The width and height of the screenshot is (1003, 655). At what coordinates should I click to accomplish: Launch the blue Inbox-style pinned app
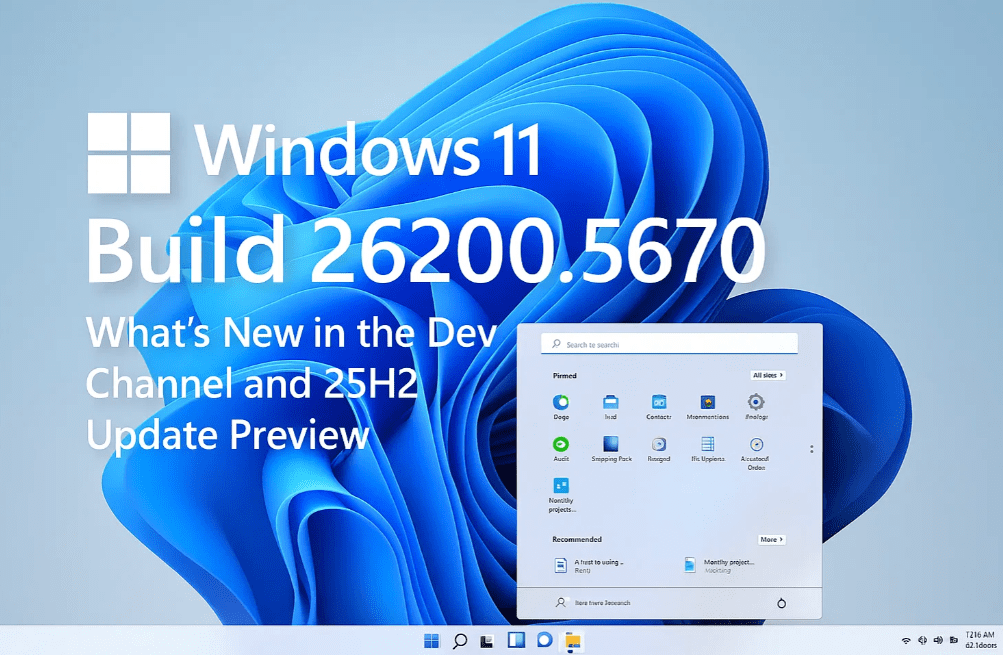[610, 405]
